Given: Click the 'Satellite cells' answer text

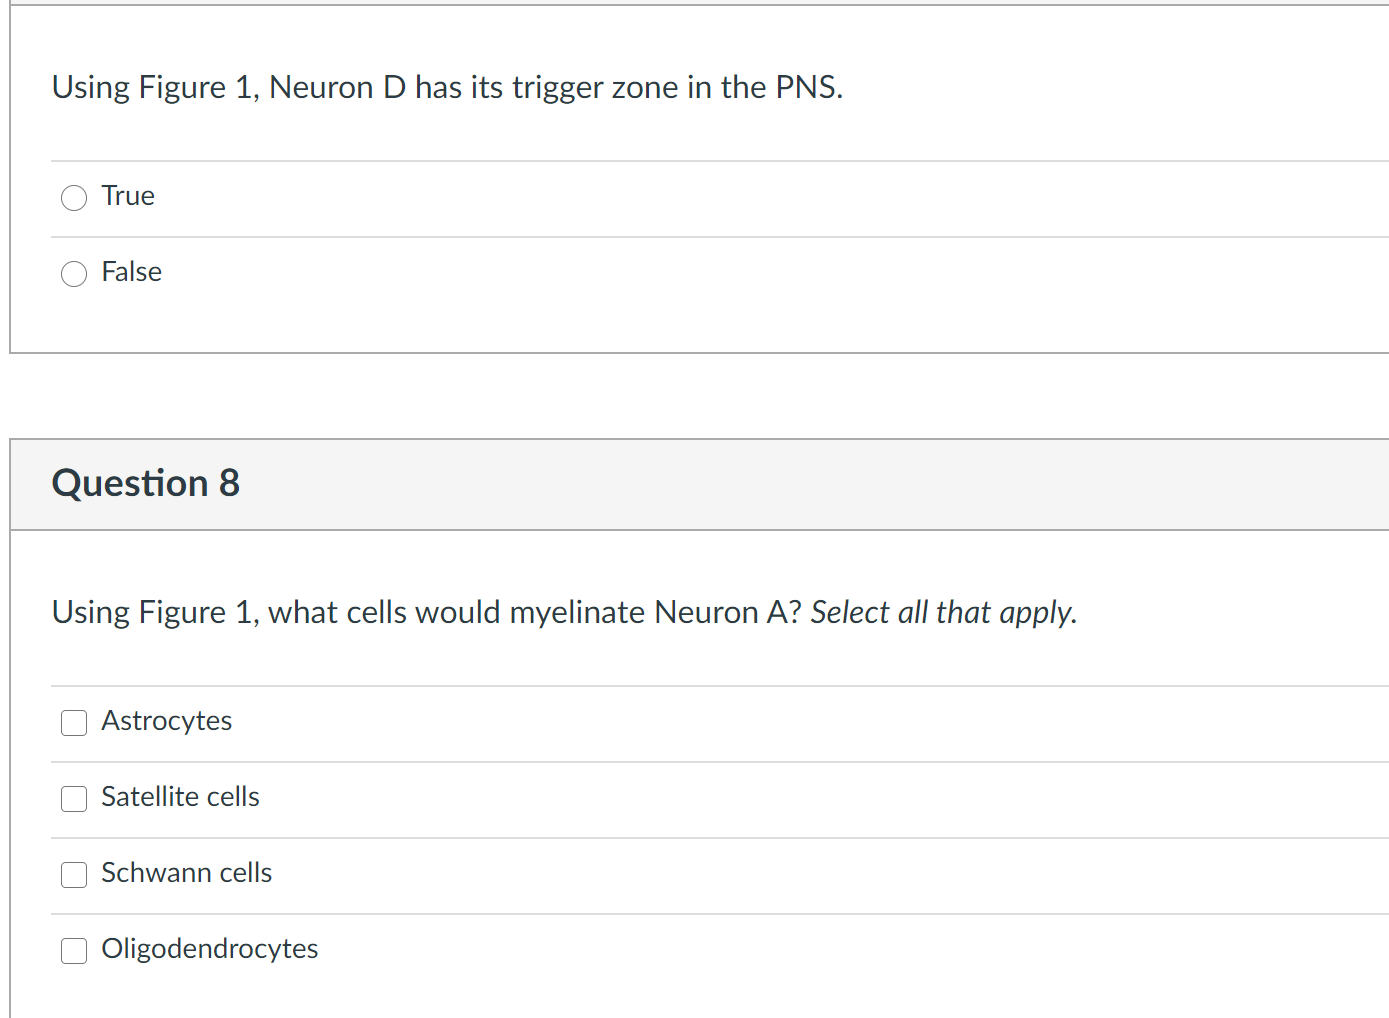Looking at the screenshot, I should click(x=180, y=797).
